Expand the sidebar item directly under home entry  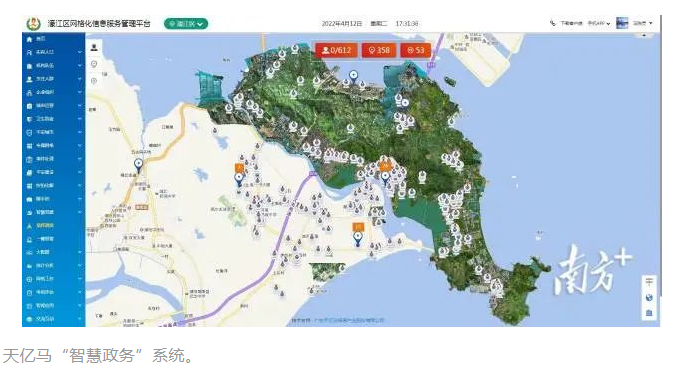click(x=54, y=52)
